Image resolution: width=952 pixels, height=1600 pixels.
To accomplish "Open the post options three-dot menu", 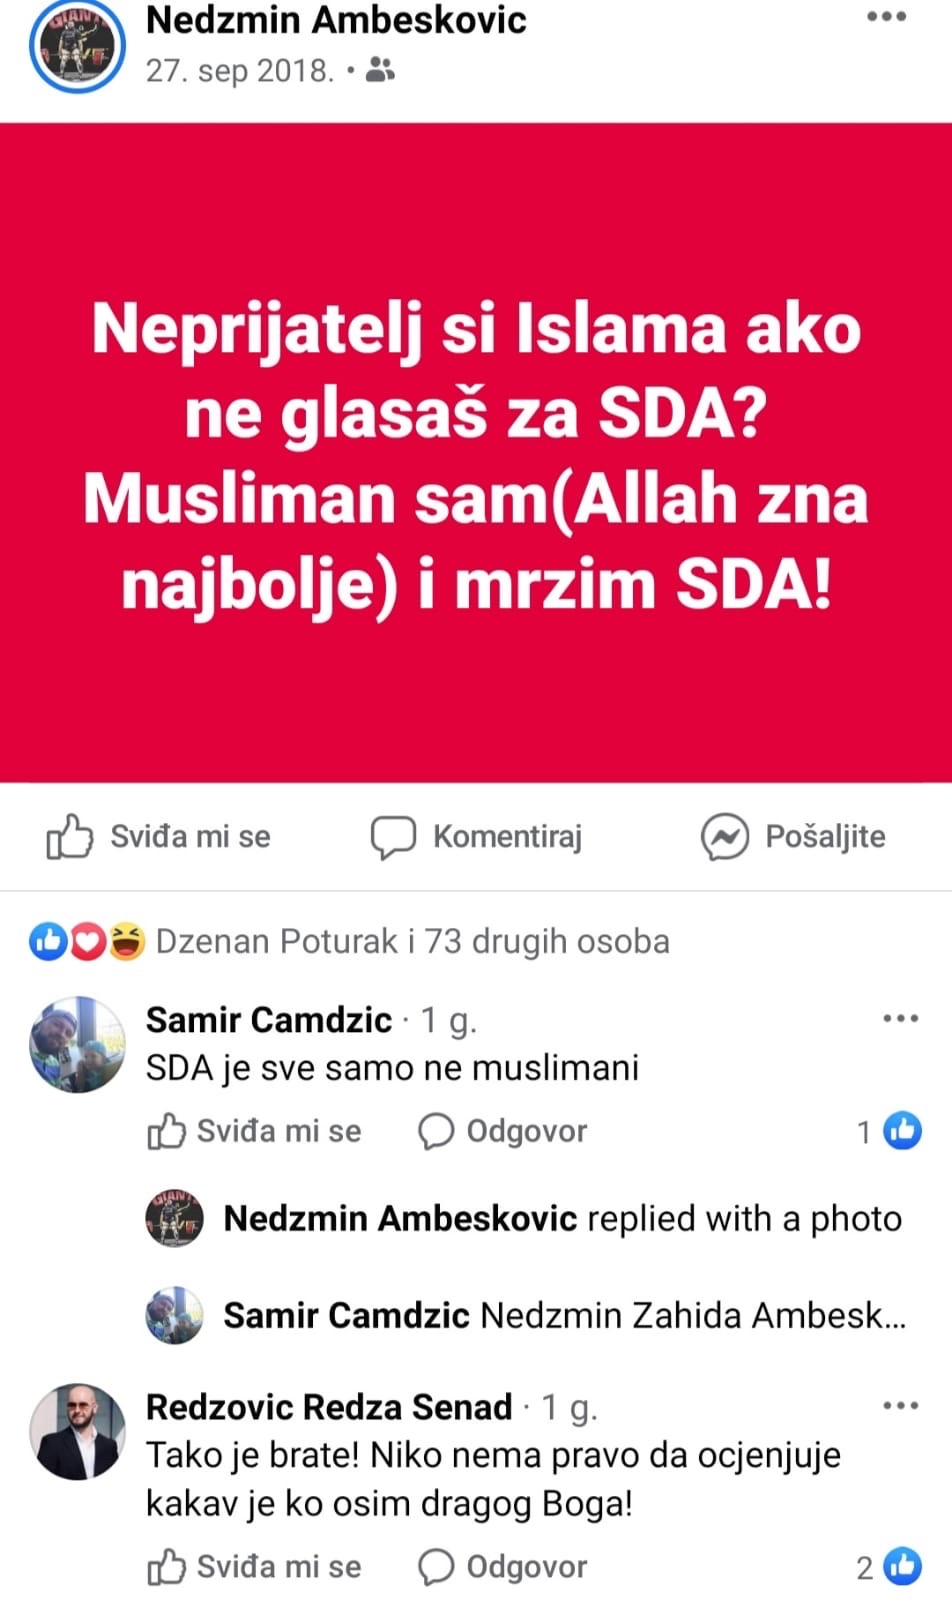I will tap(886, 17).
